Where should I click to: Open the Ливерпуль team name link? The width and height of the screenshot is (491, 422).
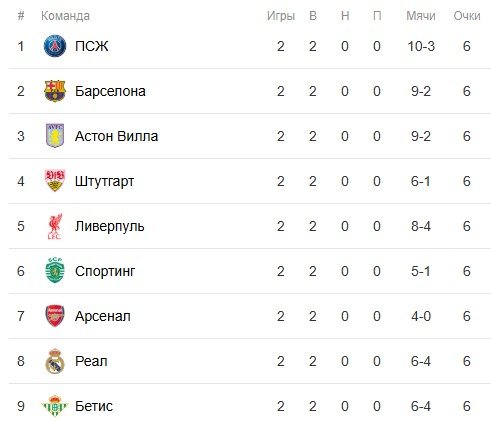109,227
